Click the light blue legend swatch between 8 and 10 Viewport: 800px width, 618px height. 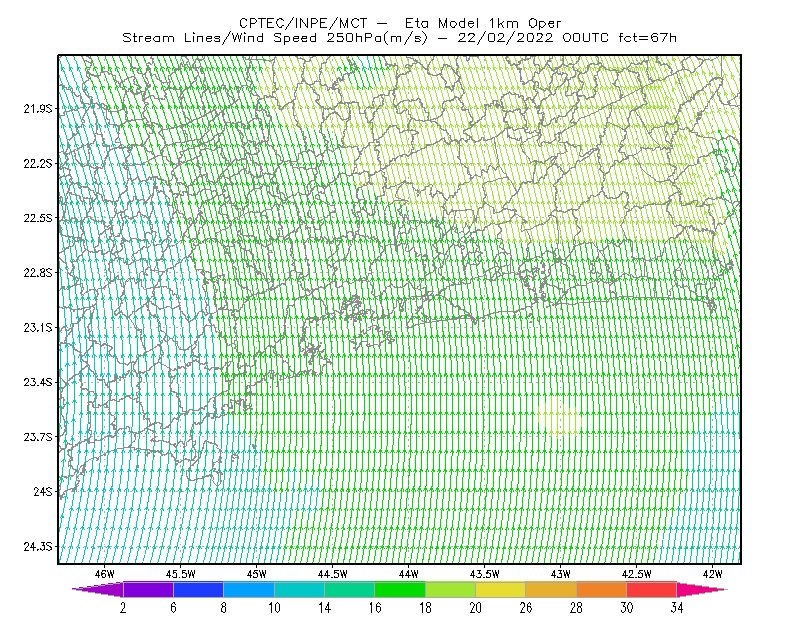click(x=249, y=589)
